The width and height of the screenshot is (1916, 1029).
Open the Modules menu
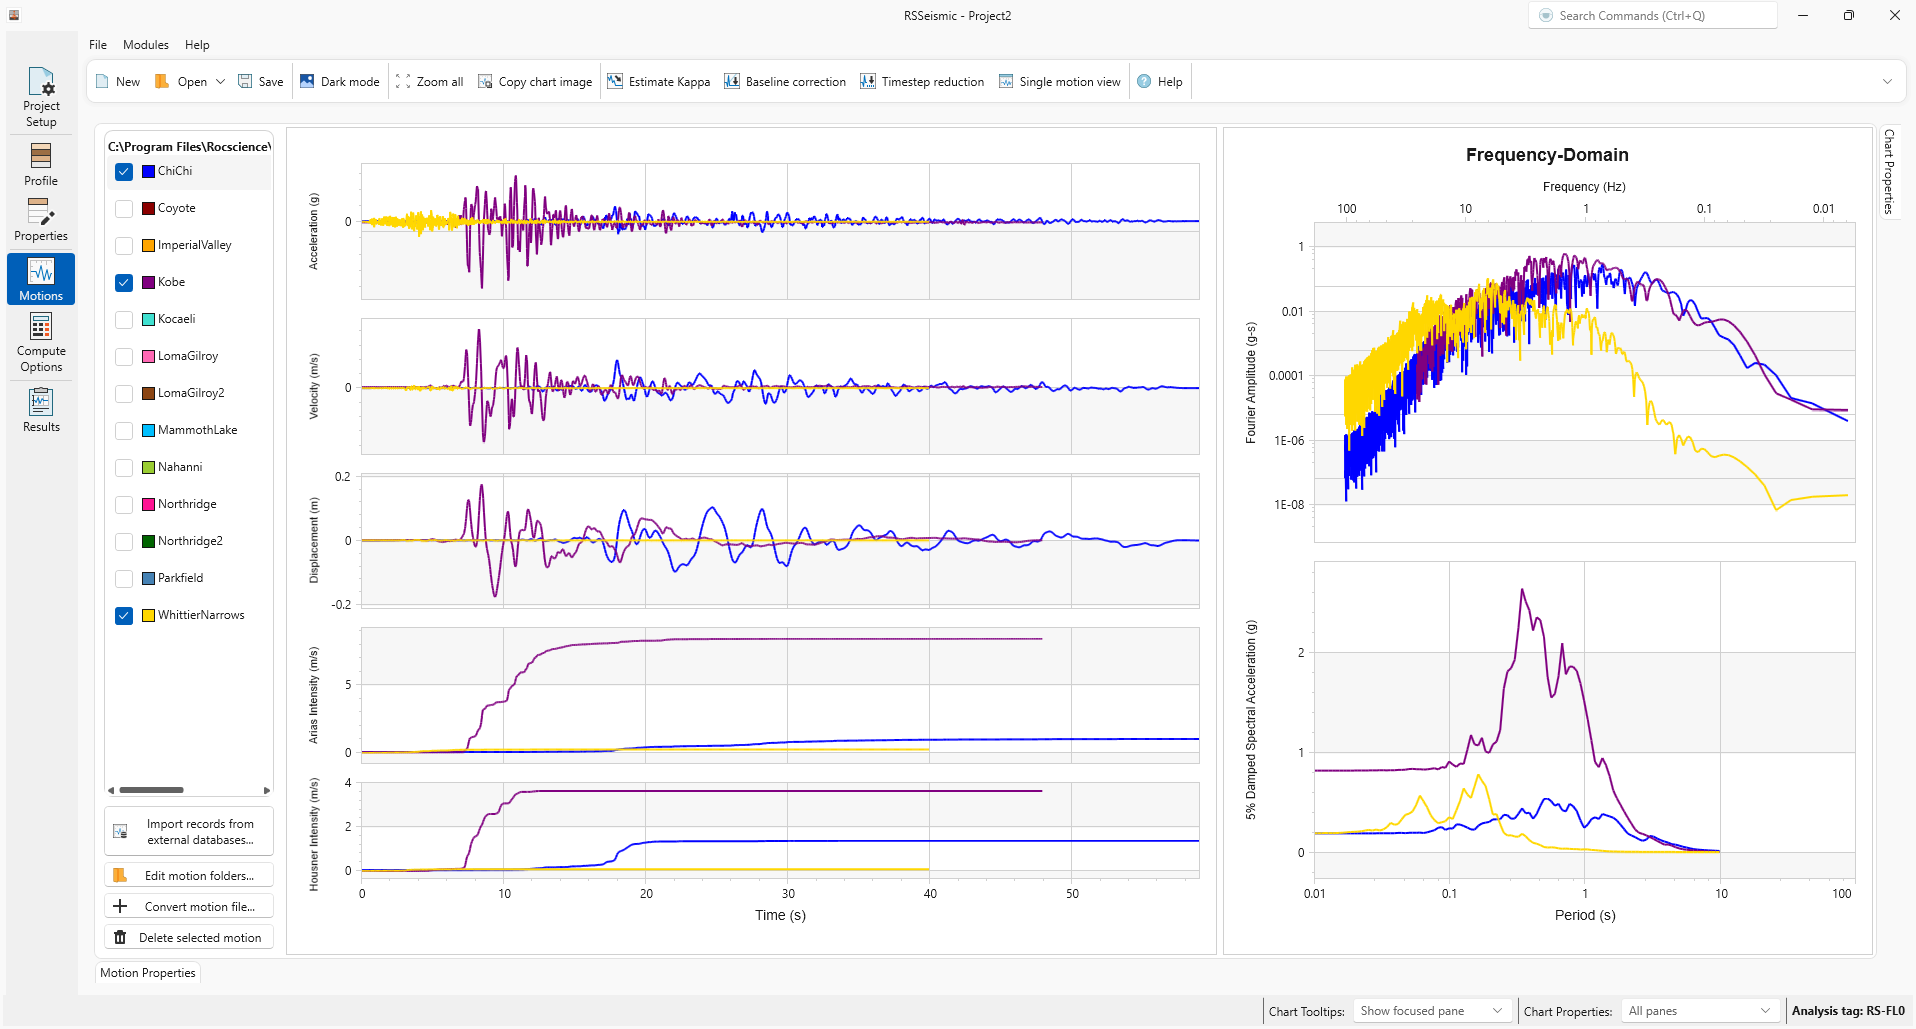pyautogui.click(x=146, y=45)
